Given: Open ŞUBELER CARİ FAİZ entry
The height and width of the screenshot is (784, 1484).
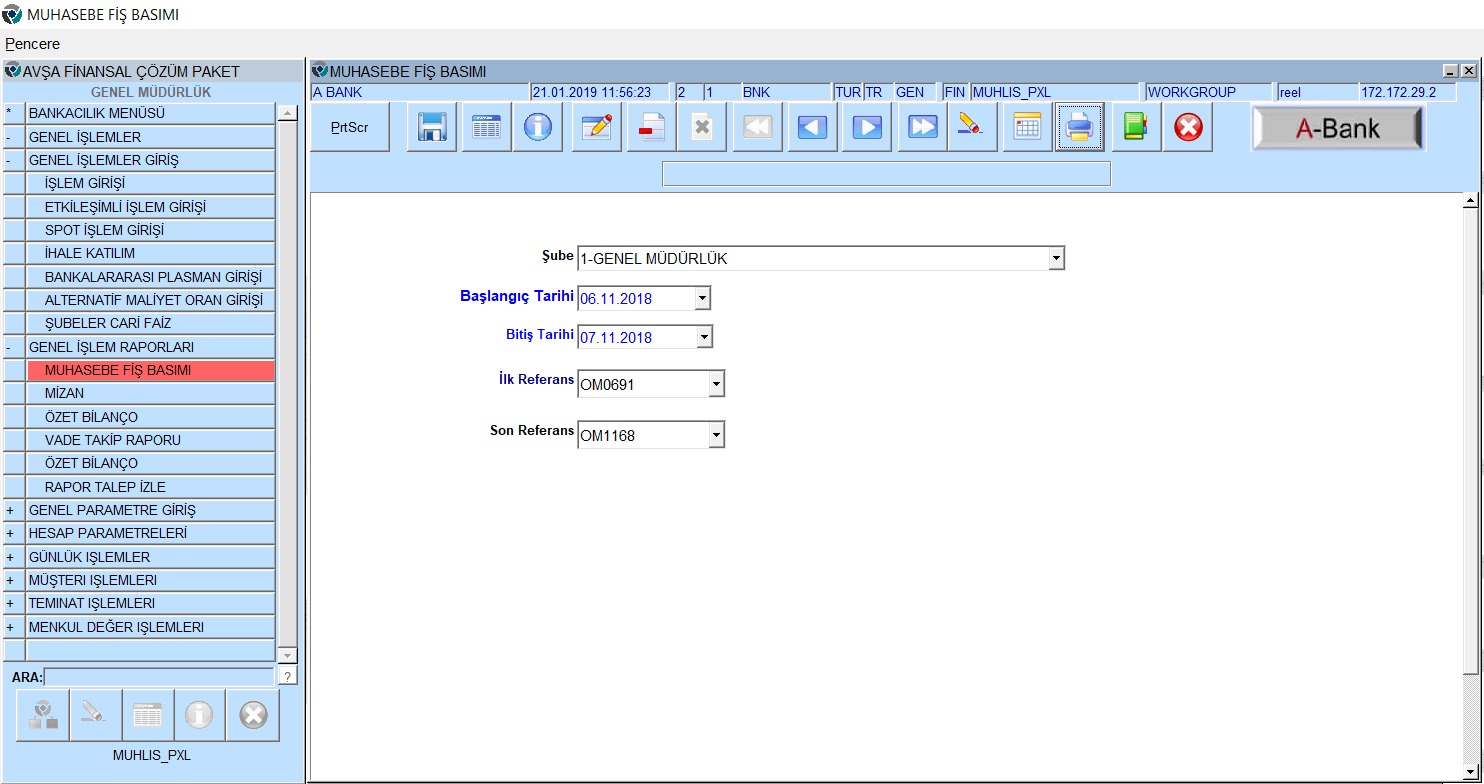Looking at the screenshot, I should (150, 323).
